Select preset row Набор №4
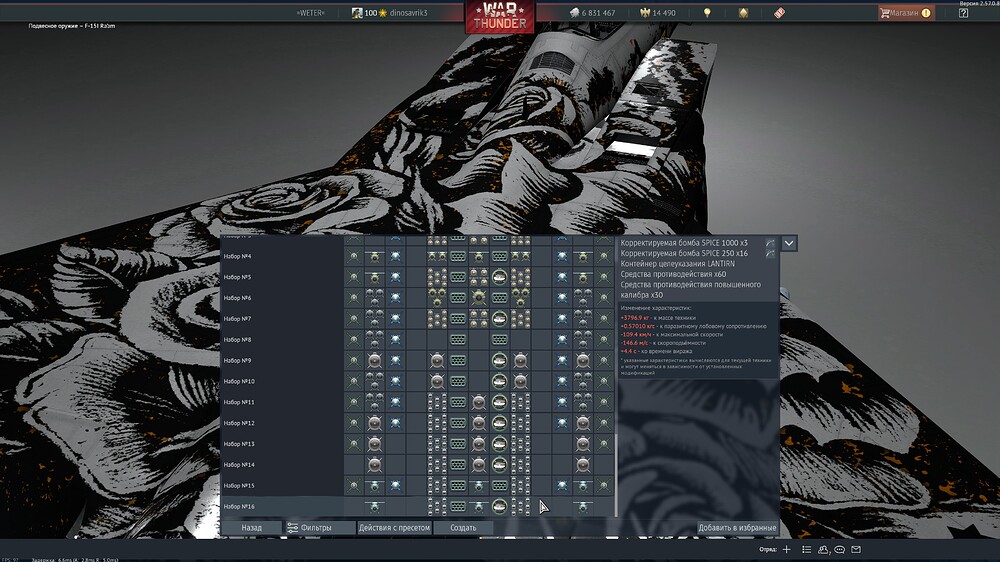This screenshot has height=562, width=1000. tap(417, 256)
